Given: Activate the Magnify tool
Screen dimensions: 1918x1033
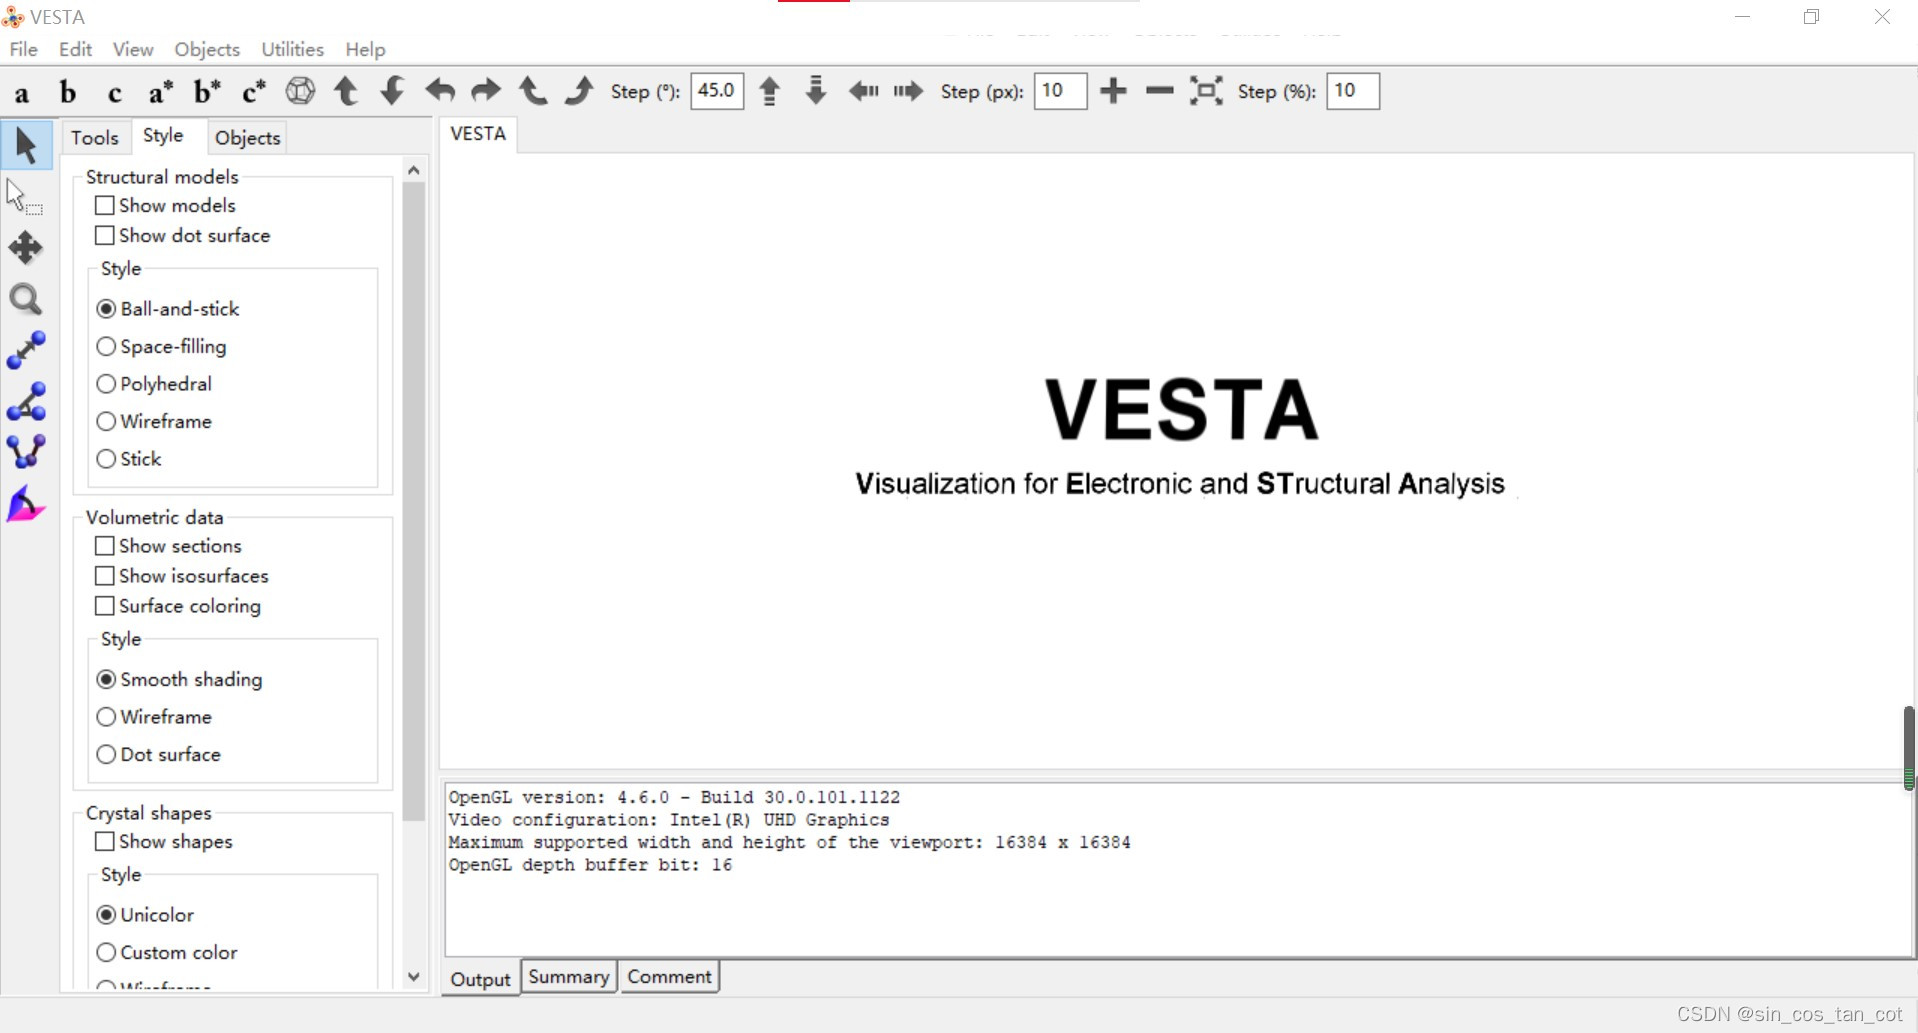Looking at the screenshot, I should [26, 299].
